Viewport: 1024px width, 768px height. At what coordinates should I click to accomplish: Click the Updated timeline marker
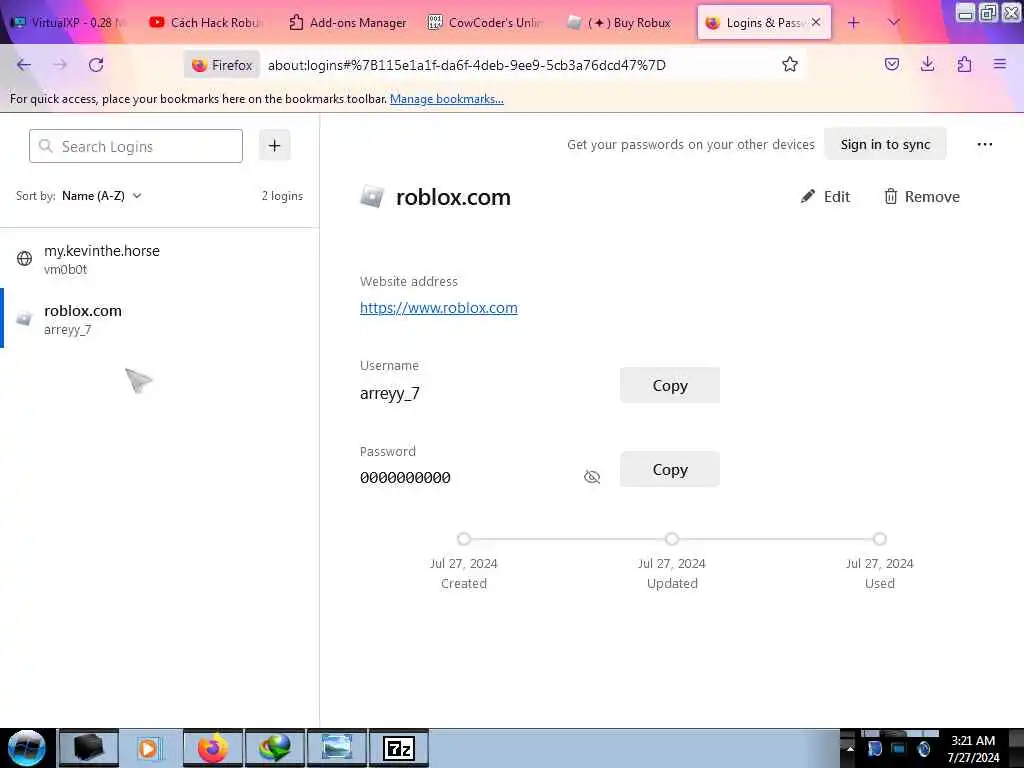coord(671,539)
